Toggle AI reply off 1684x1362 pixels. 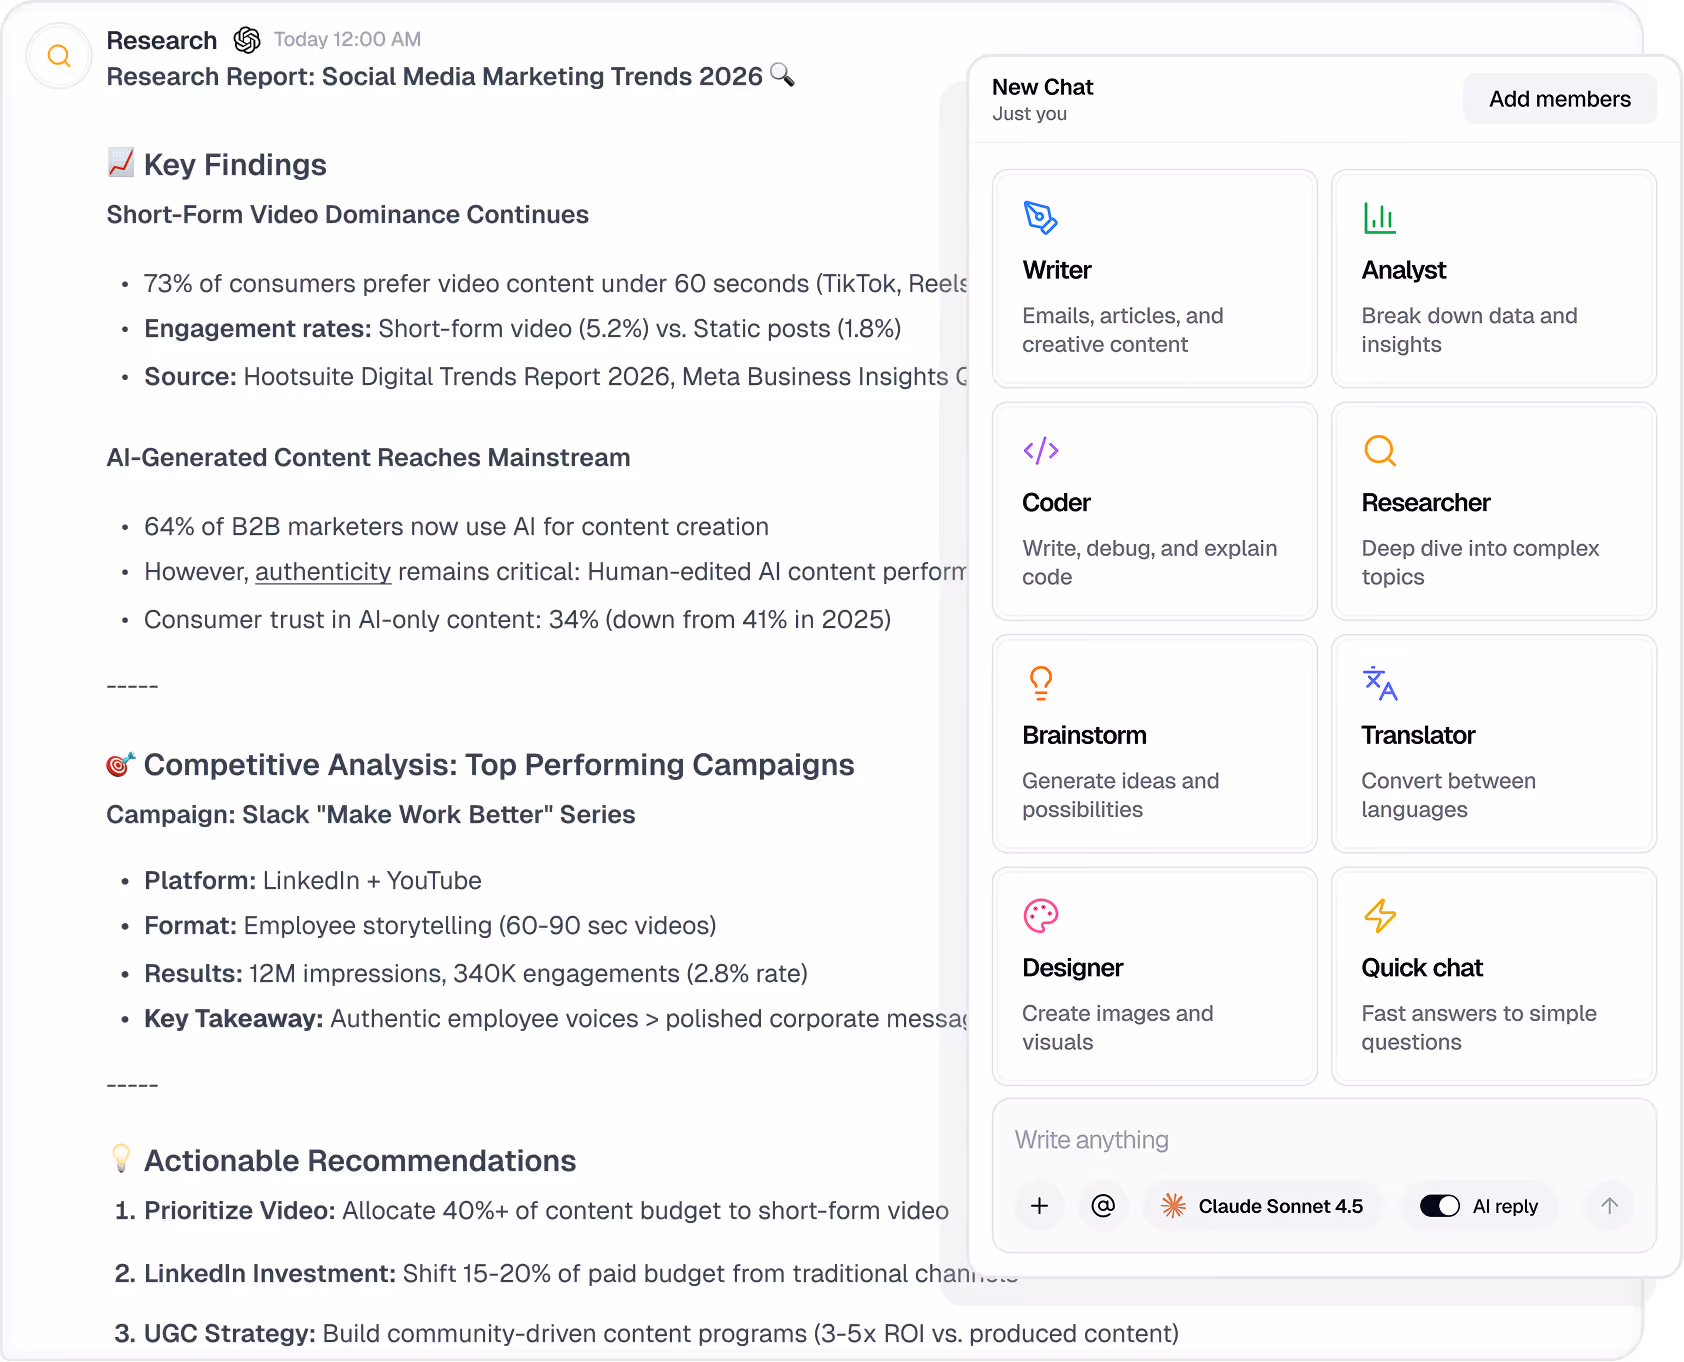pyautogui.click(x=1439, y=1206)
